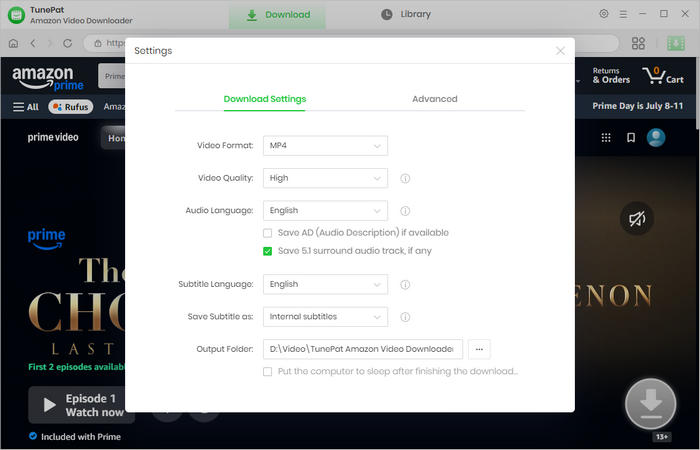Click the Rufus assistant button
The height and width of the screenshot is (450, 700).
pos(71,107)
